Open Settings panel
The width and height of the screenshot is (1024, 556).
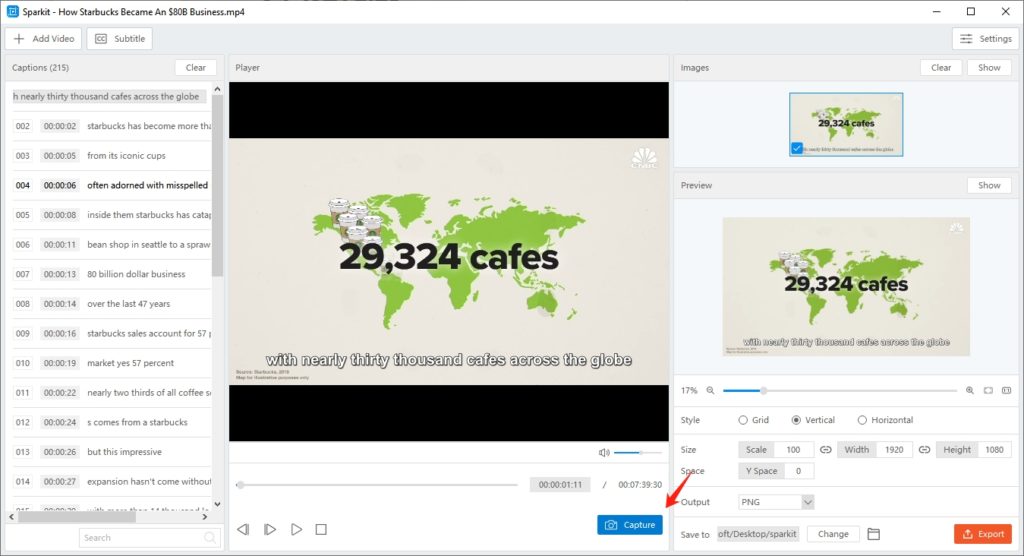pos(985,39)
